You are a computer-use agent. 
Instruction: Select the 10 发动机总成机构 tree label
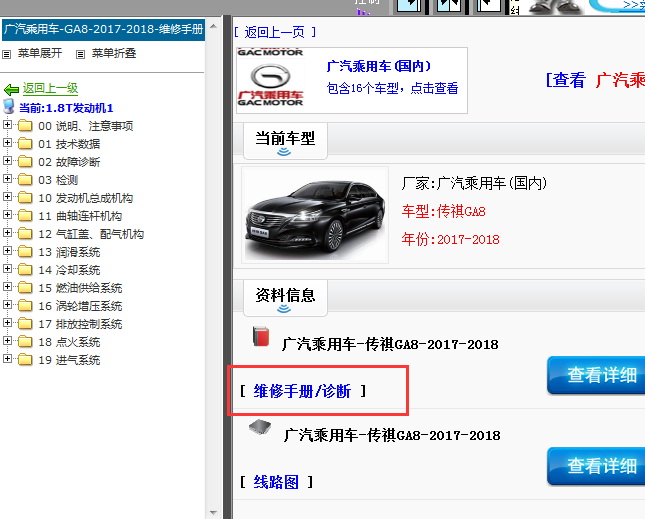click(86, 198)
